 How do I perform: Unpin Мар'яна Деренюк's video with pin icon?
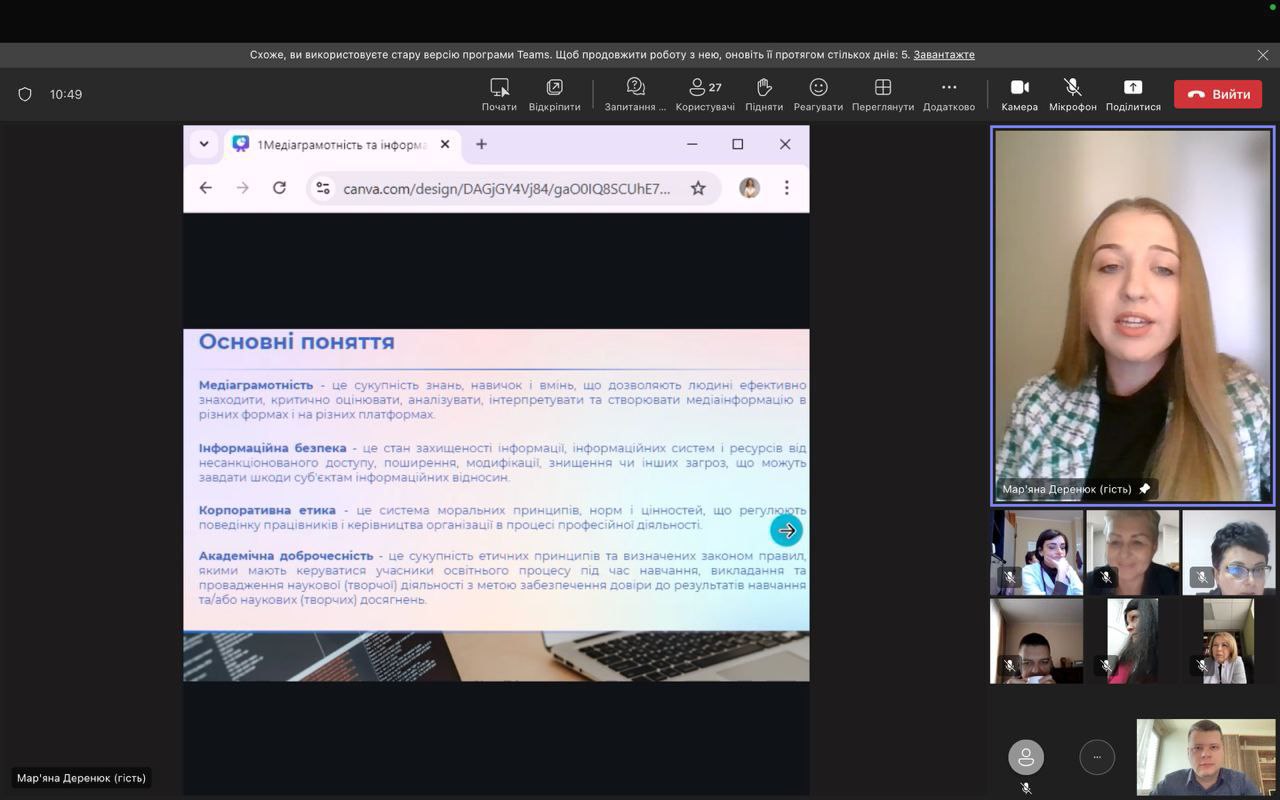[1145, 489]
